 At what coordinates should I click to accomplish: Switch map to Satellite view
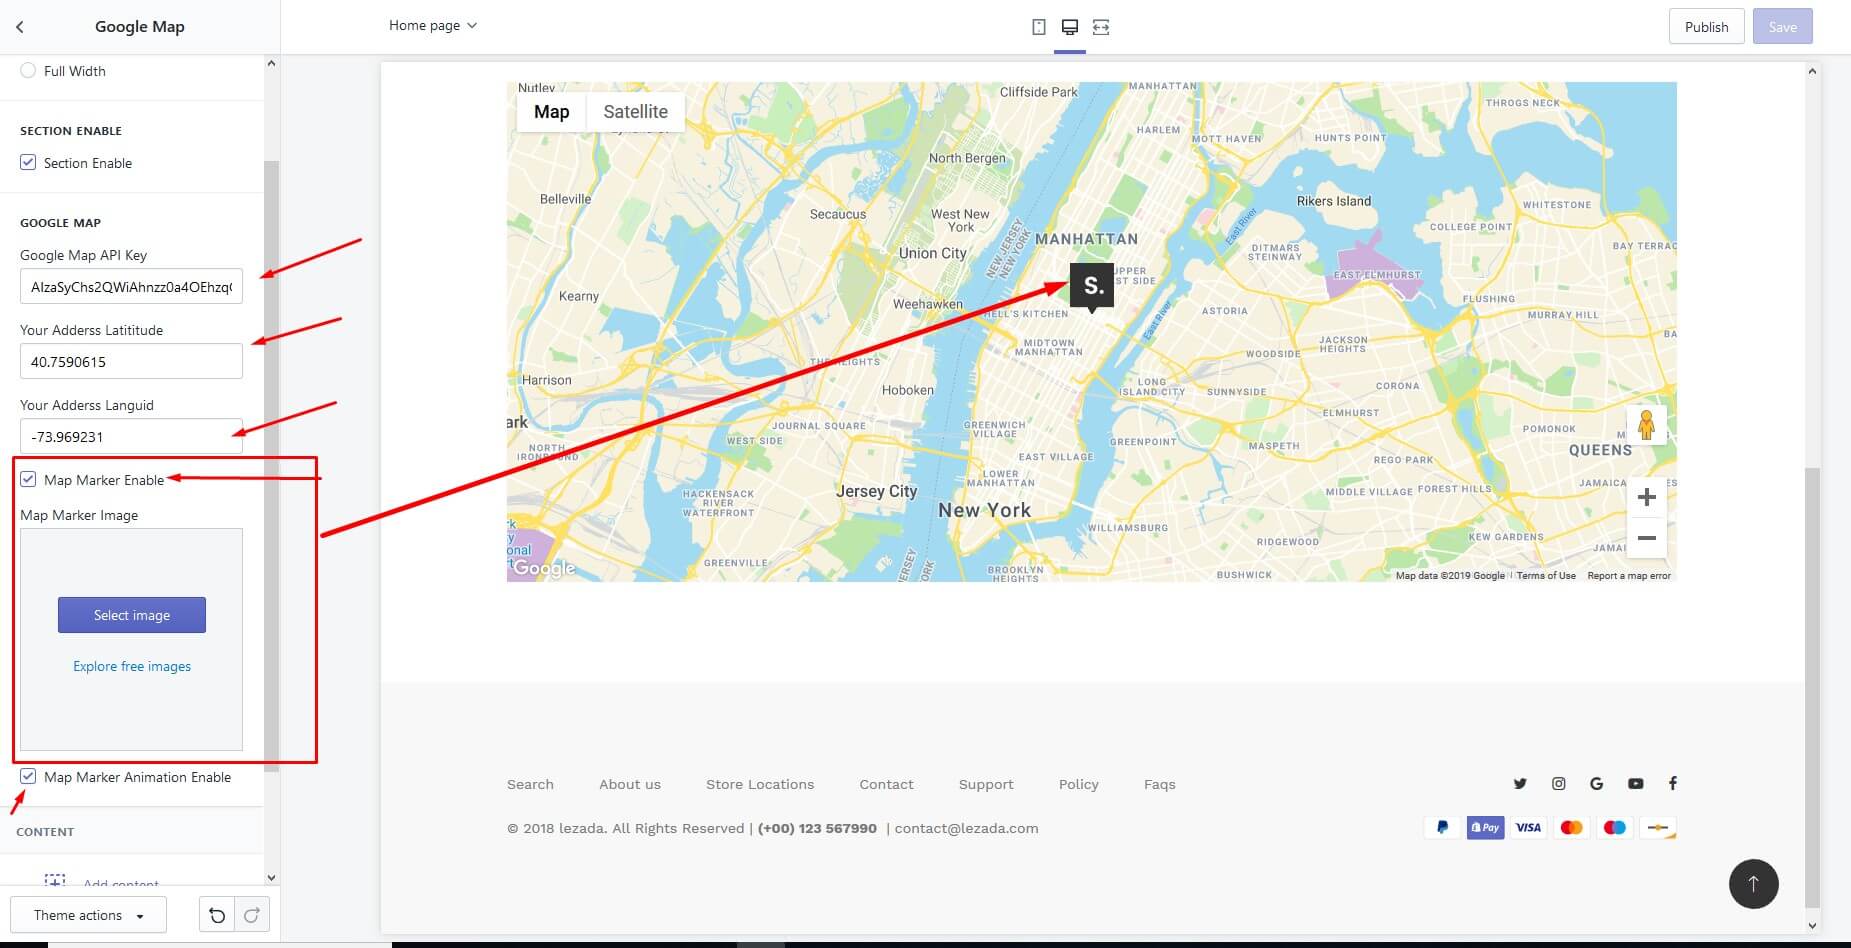point(635,112)
